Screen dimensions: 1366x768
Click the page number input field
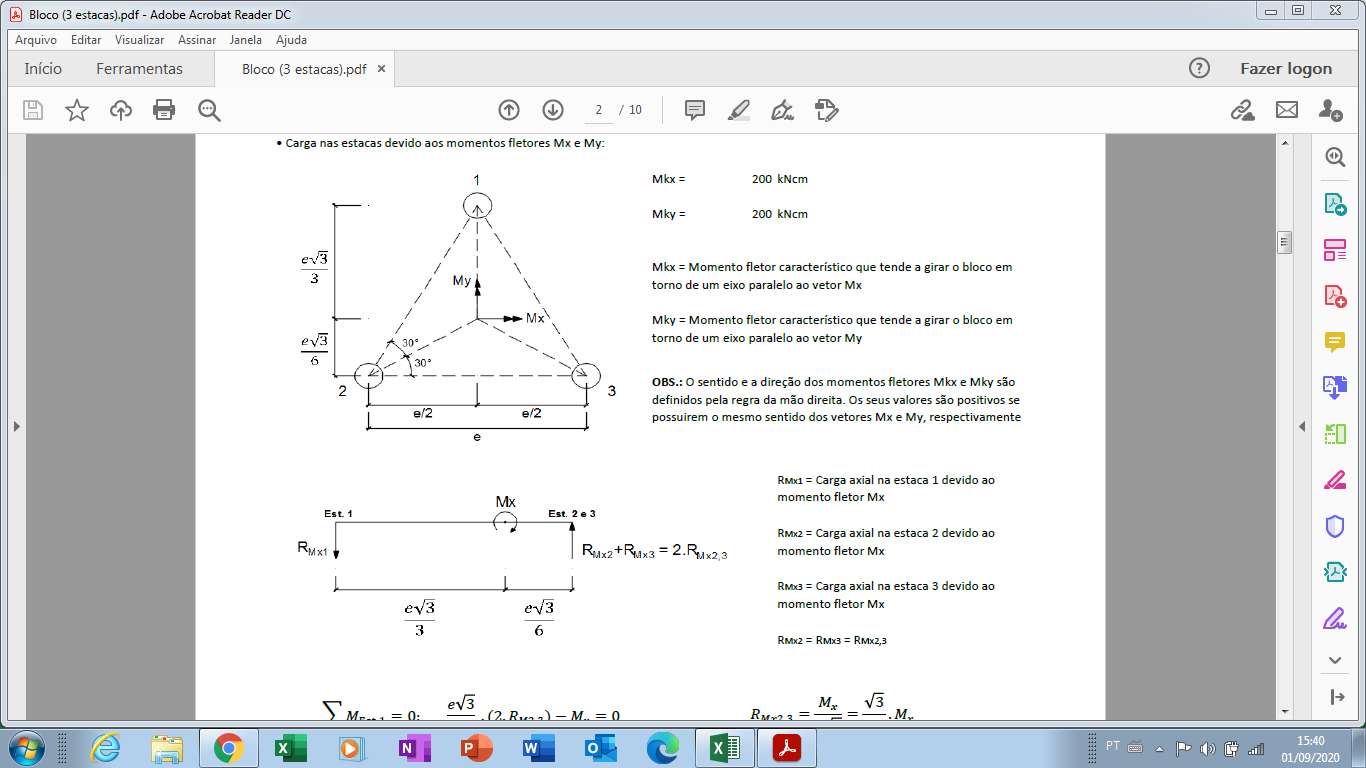pyautogui.click(x=598, y=110)
